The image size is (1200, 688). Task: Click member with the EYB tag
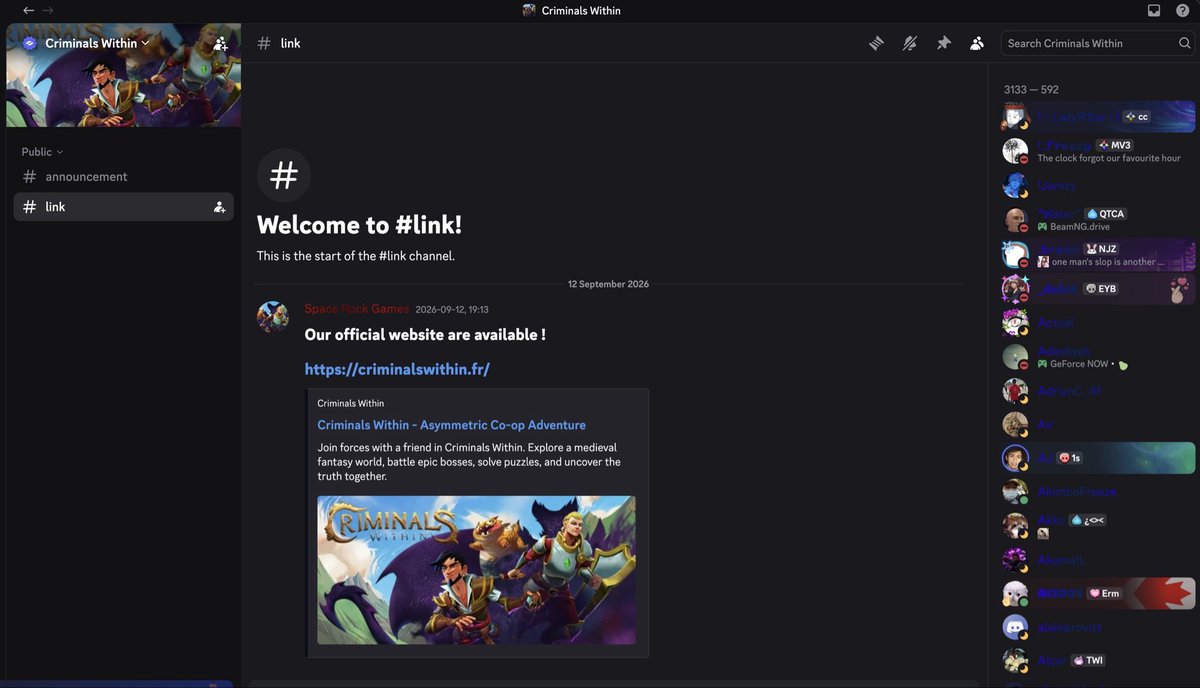tap(1098, 288)
